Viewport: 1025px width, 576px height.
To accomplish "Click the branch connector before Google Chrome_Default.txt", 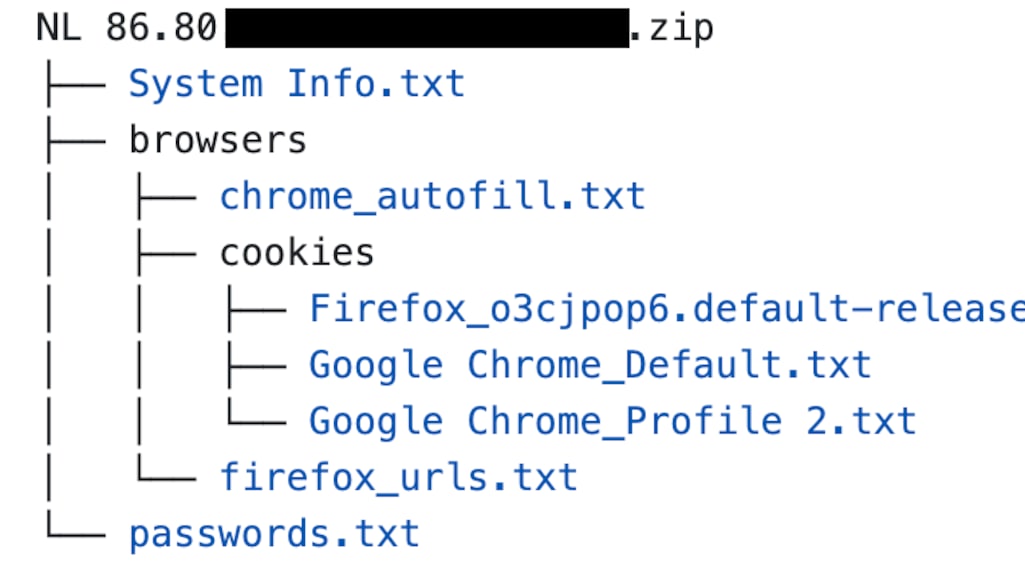I will (254, 365).
